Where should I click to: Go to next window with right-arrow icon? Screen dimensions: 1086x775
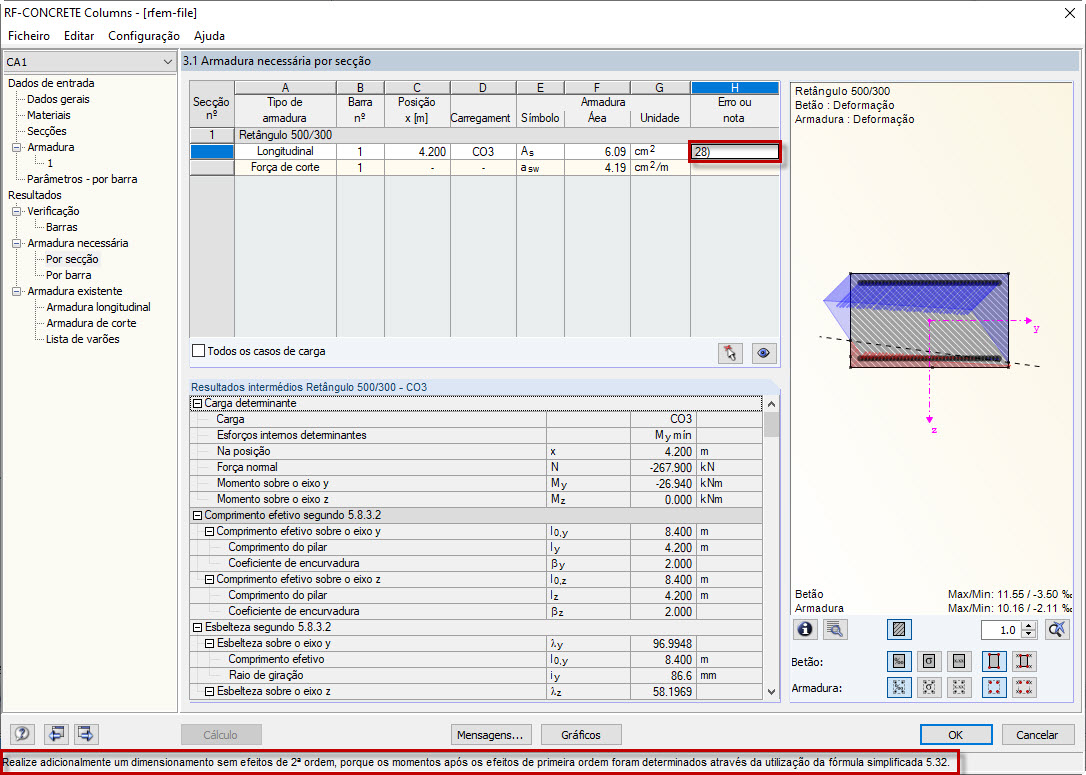pos(86,733)
